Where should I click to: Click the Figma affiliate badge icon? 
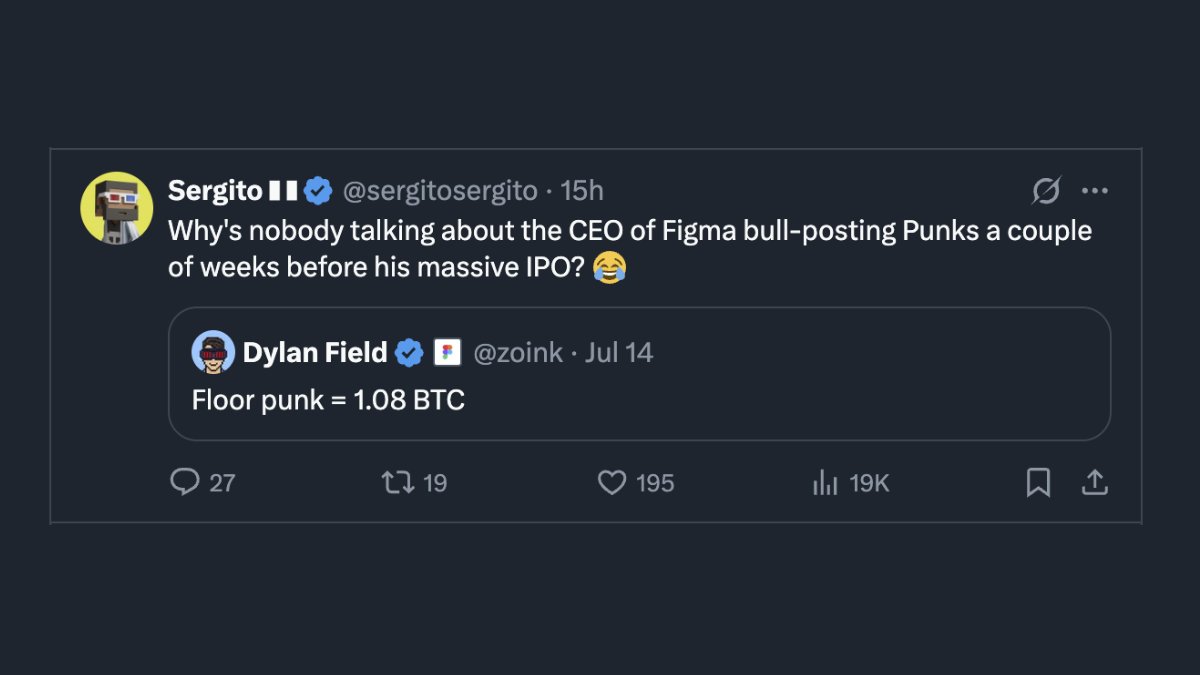click(x=446, y=353)
